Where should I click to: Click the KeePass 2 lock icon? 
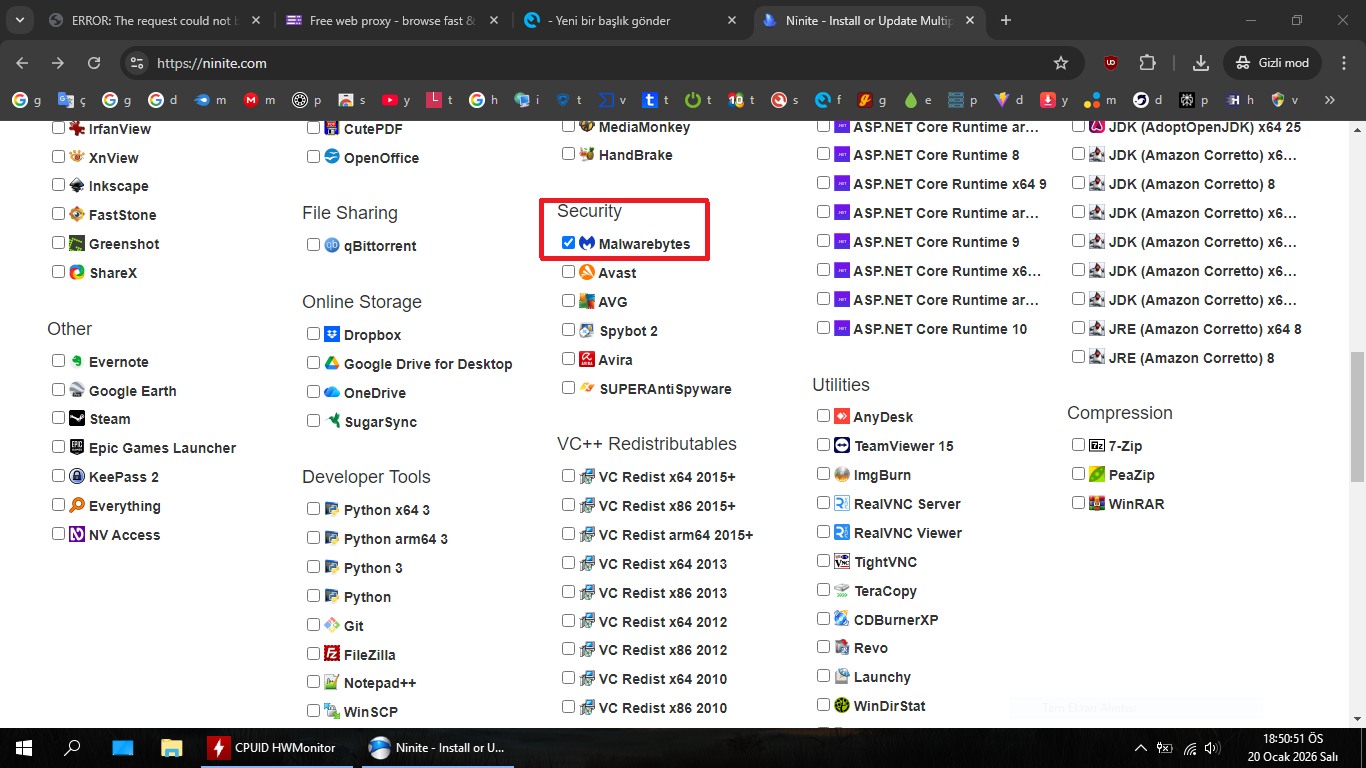pos(77,476)
